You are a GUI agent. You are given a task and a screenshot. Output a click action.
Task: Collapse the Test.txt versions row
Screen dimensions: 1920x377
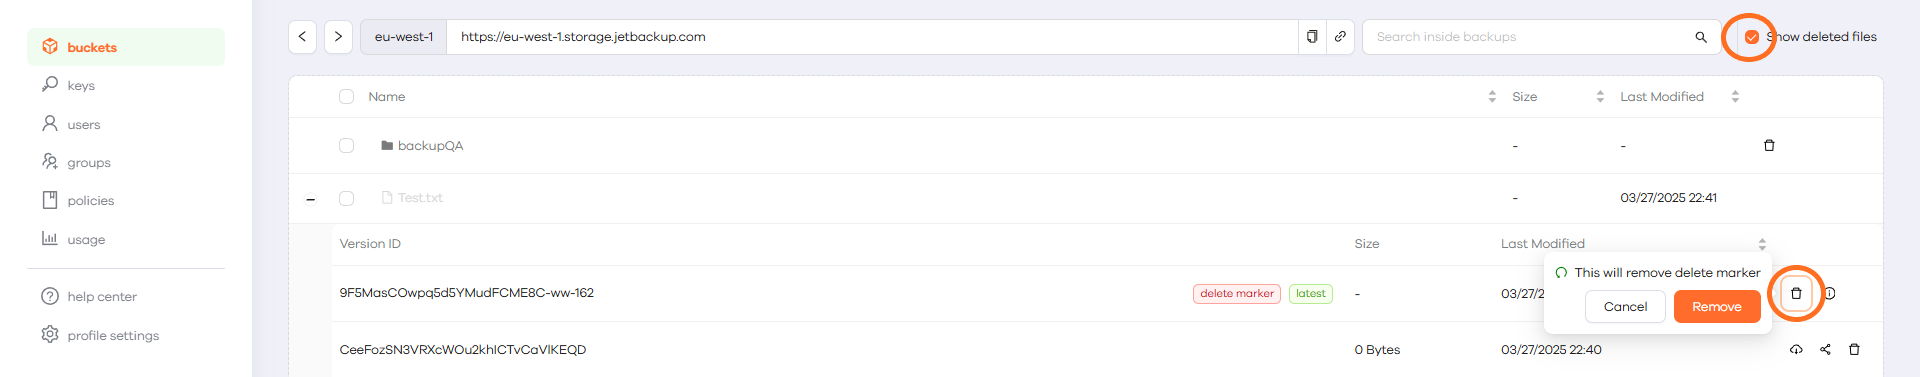pyautogui.click(x=311, y=199)
